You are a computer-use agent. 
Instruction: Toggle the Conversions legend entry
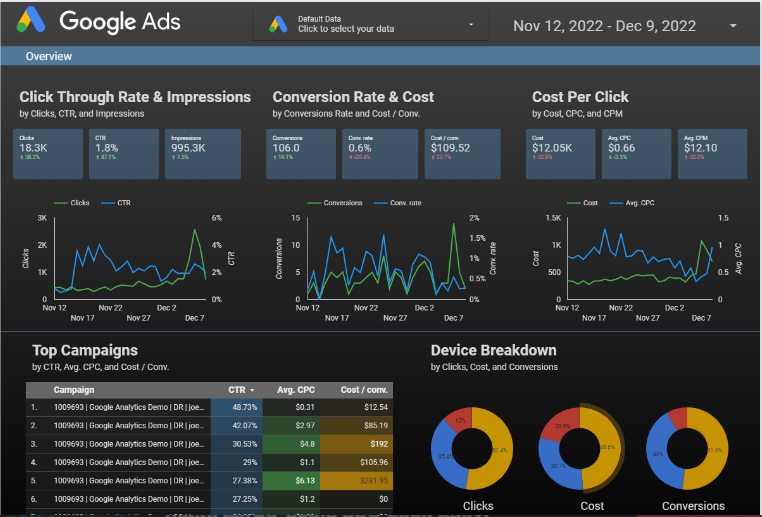click(335, 203)
